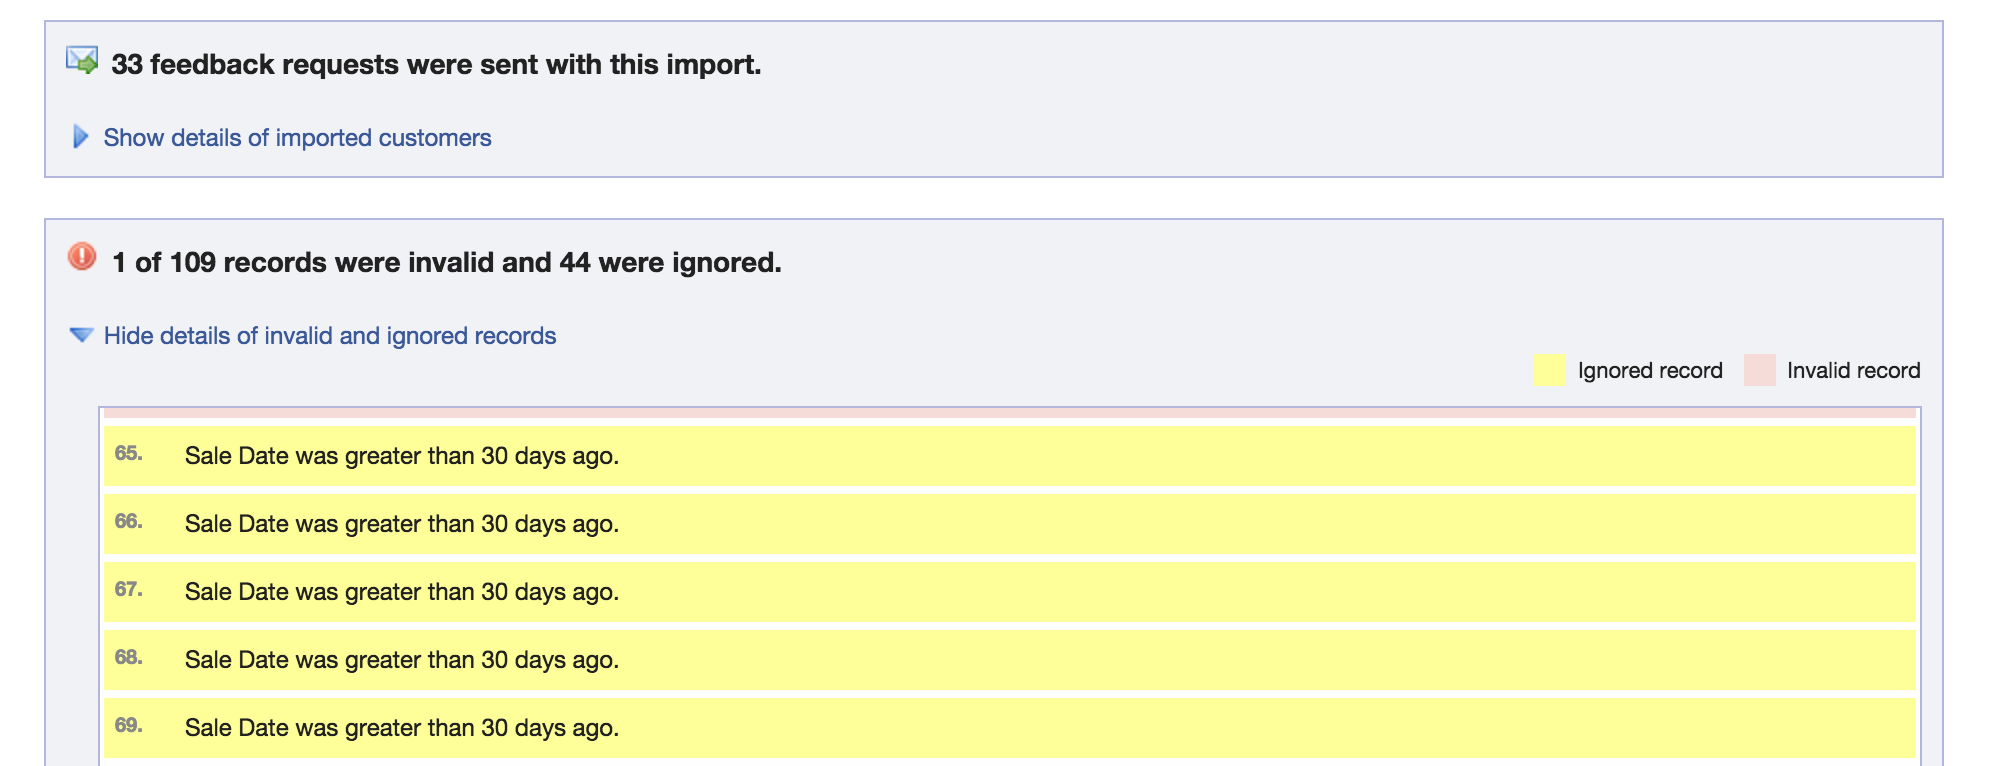Open Show details of imported customers link
Viewport: 2012px width, 766px height.
tap(297, 138)
